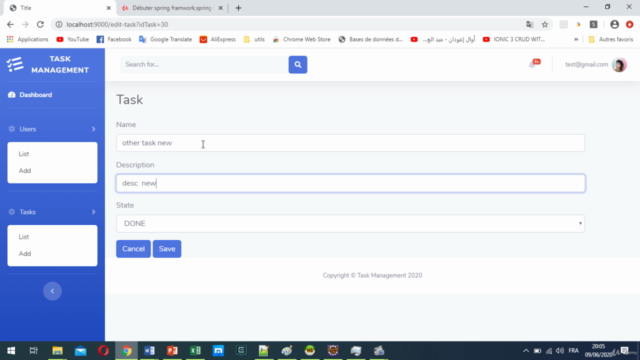Image resolution: width=640 pixels, height=360 pixels.
Task: Open Add under Users
Action: pos(25,171)
